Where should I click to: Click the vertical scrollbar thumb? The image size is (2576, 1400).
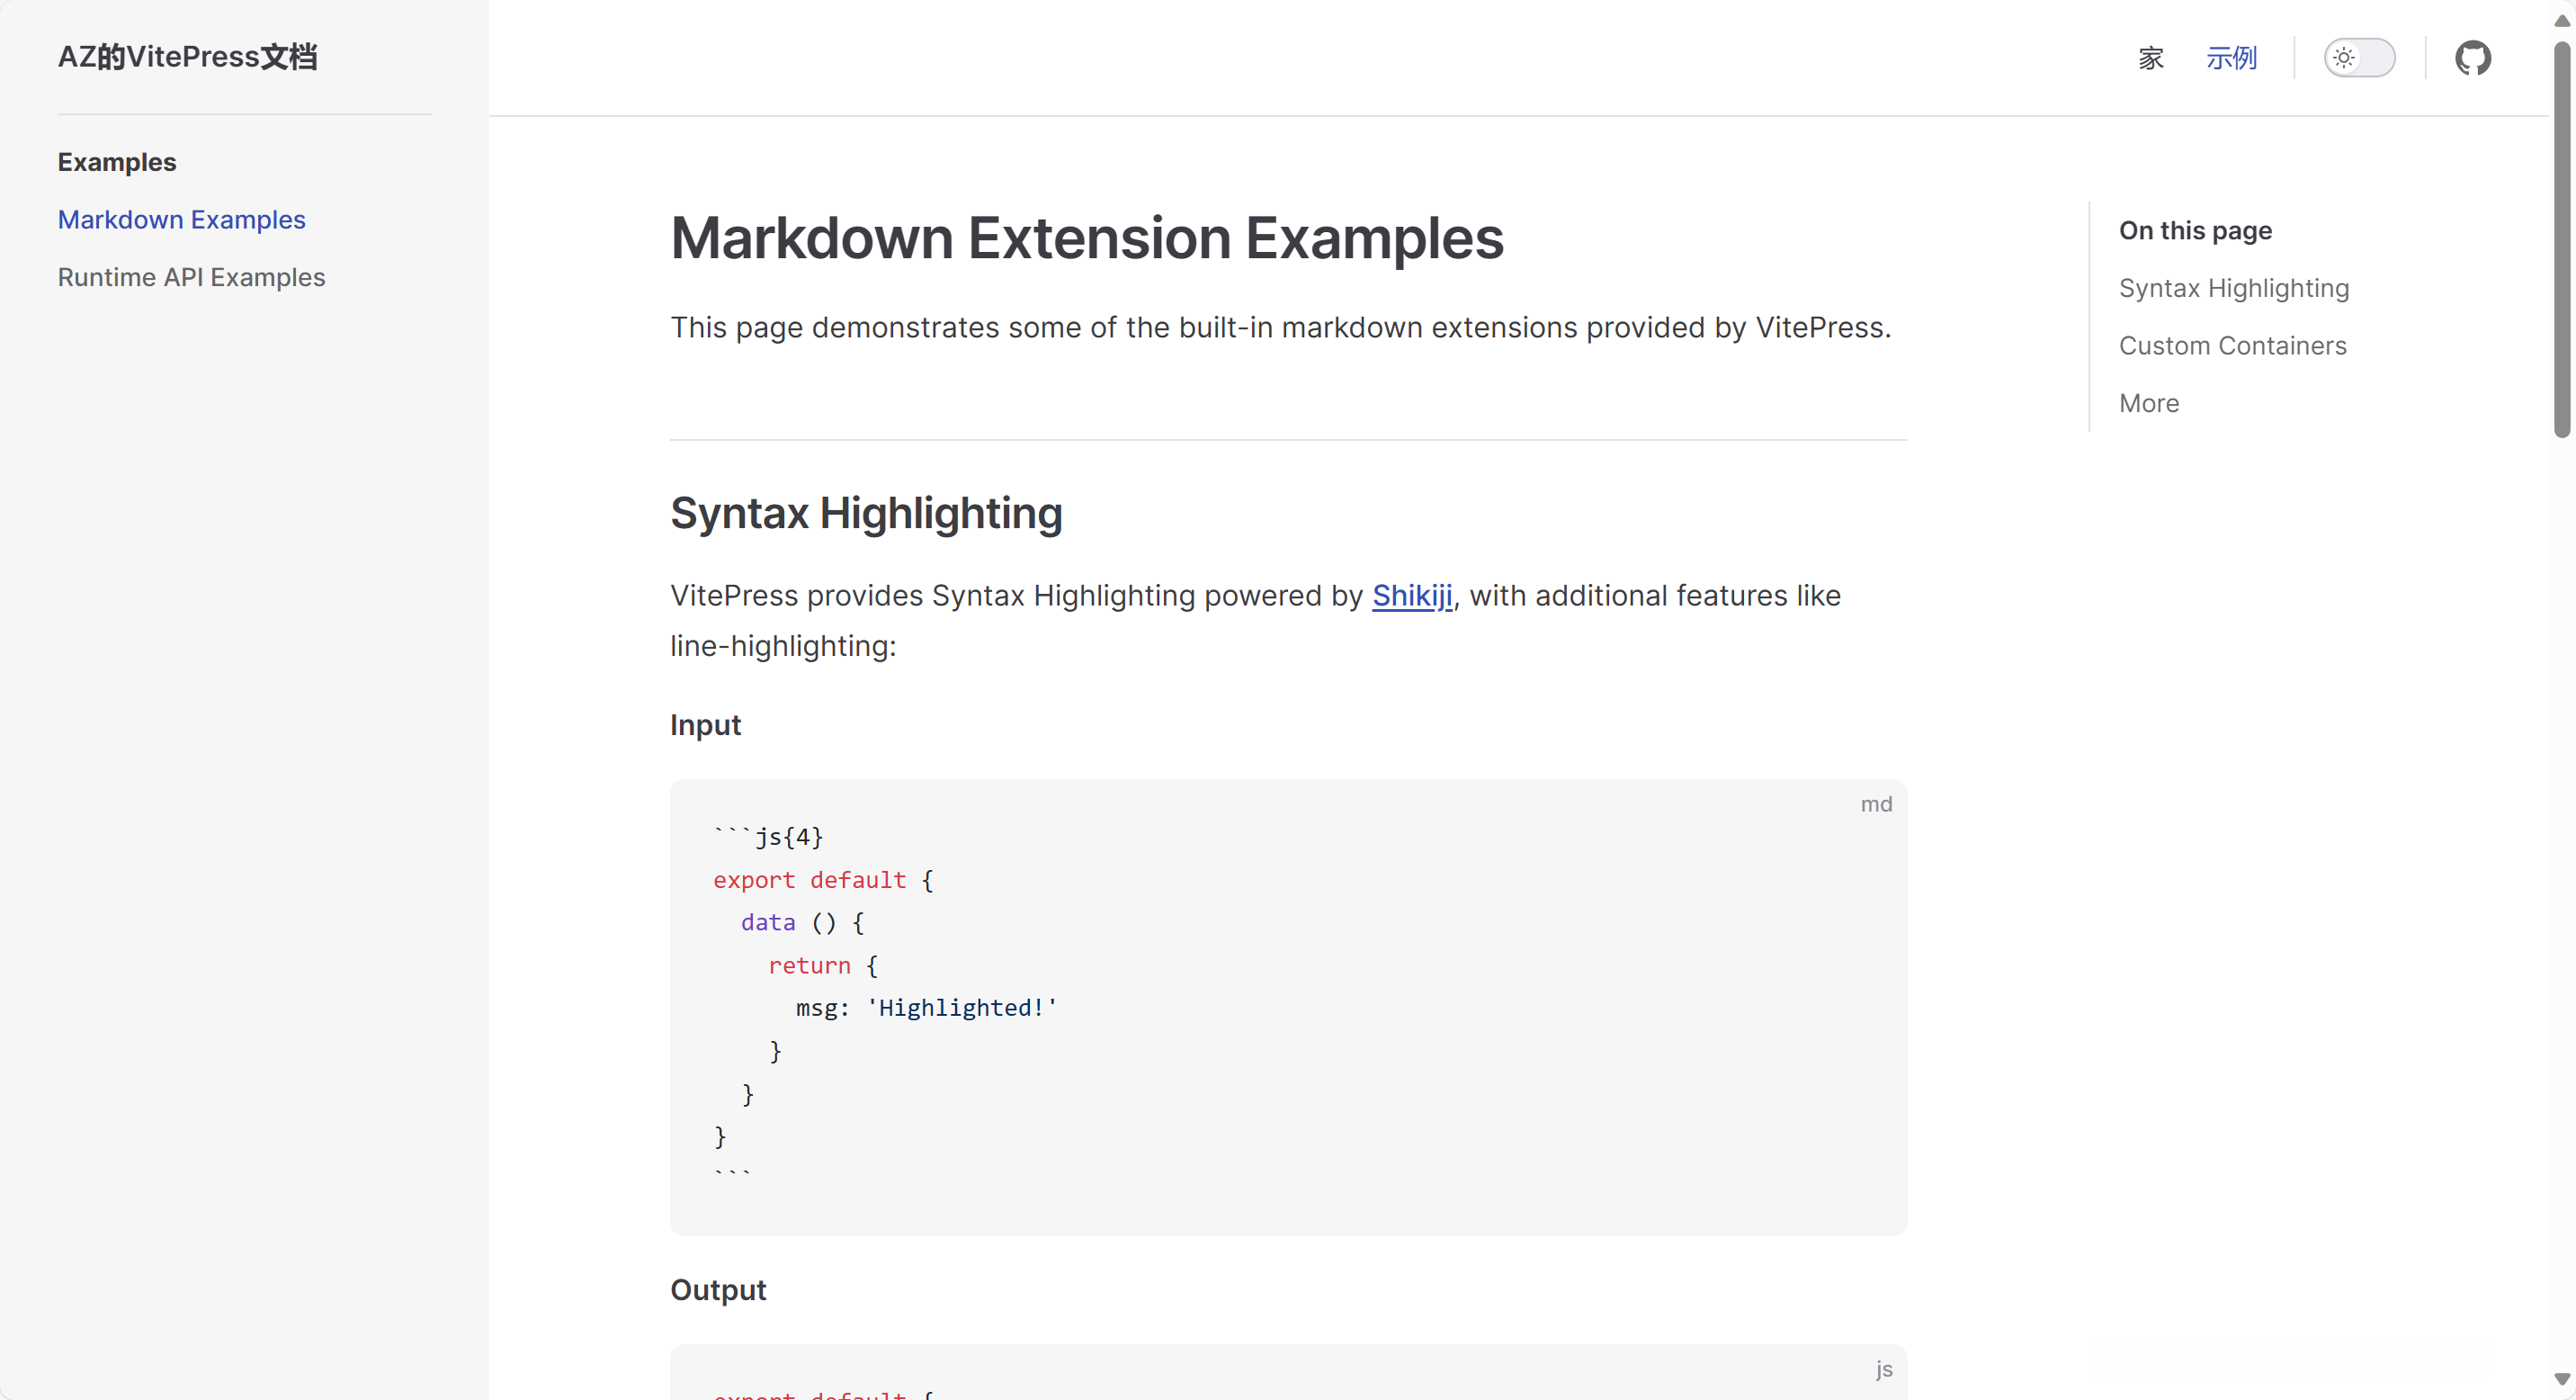point(2561,240)
